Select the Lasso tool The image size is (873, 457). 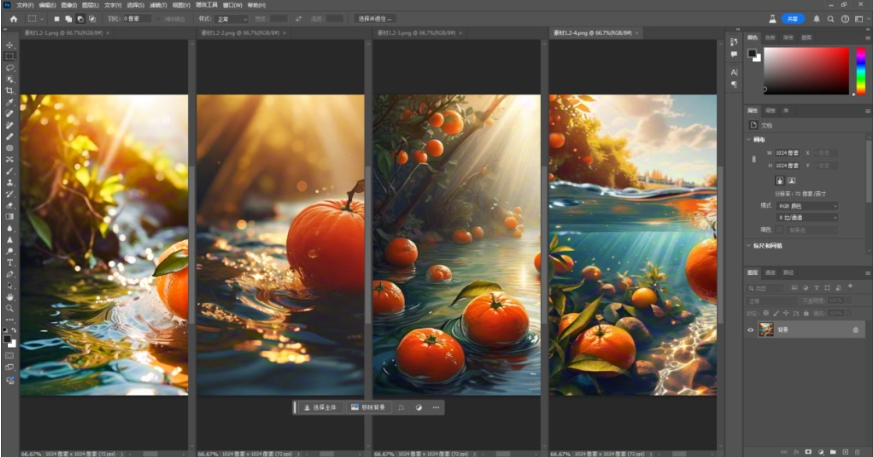[10, 67]
